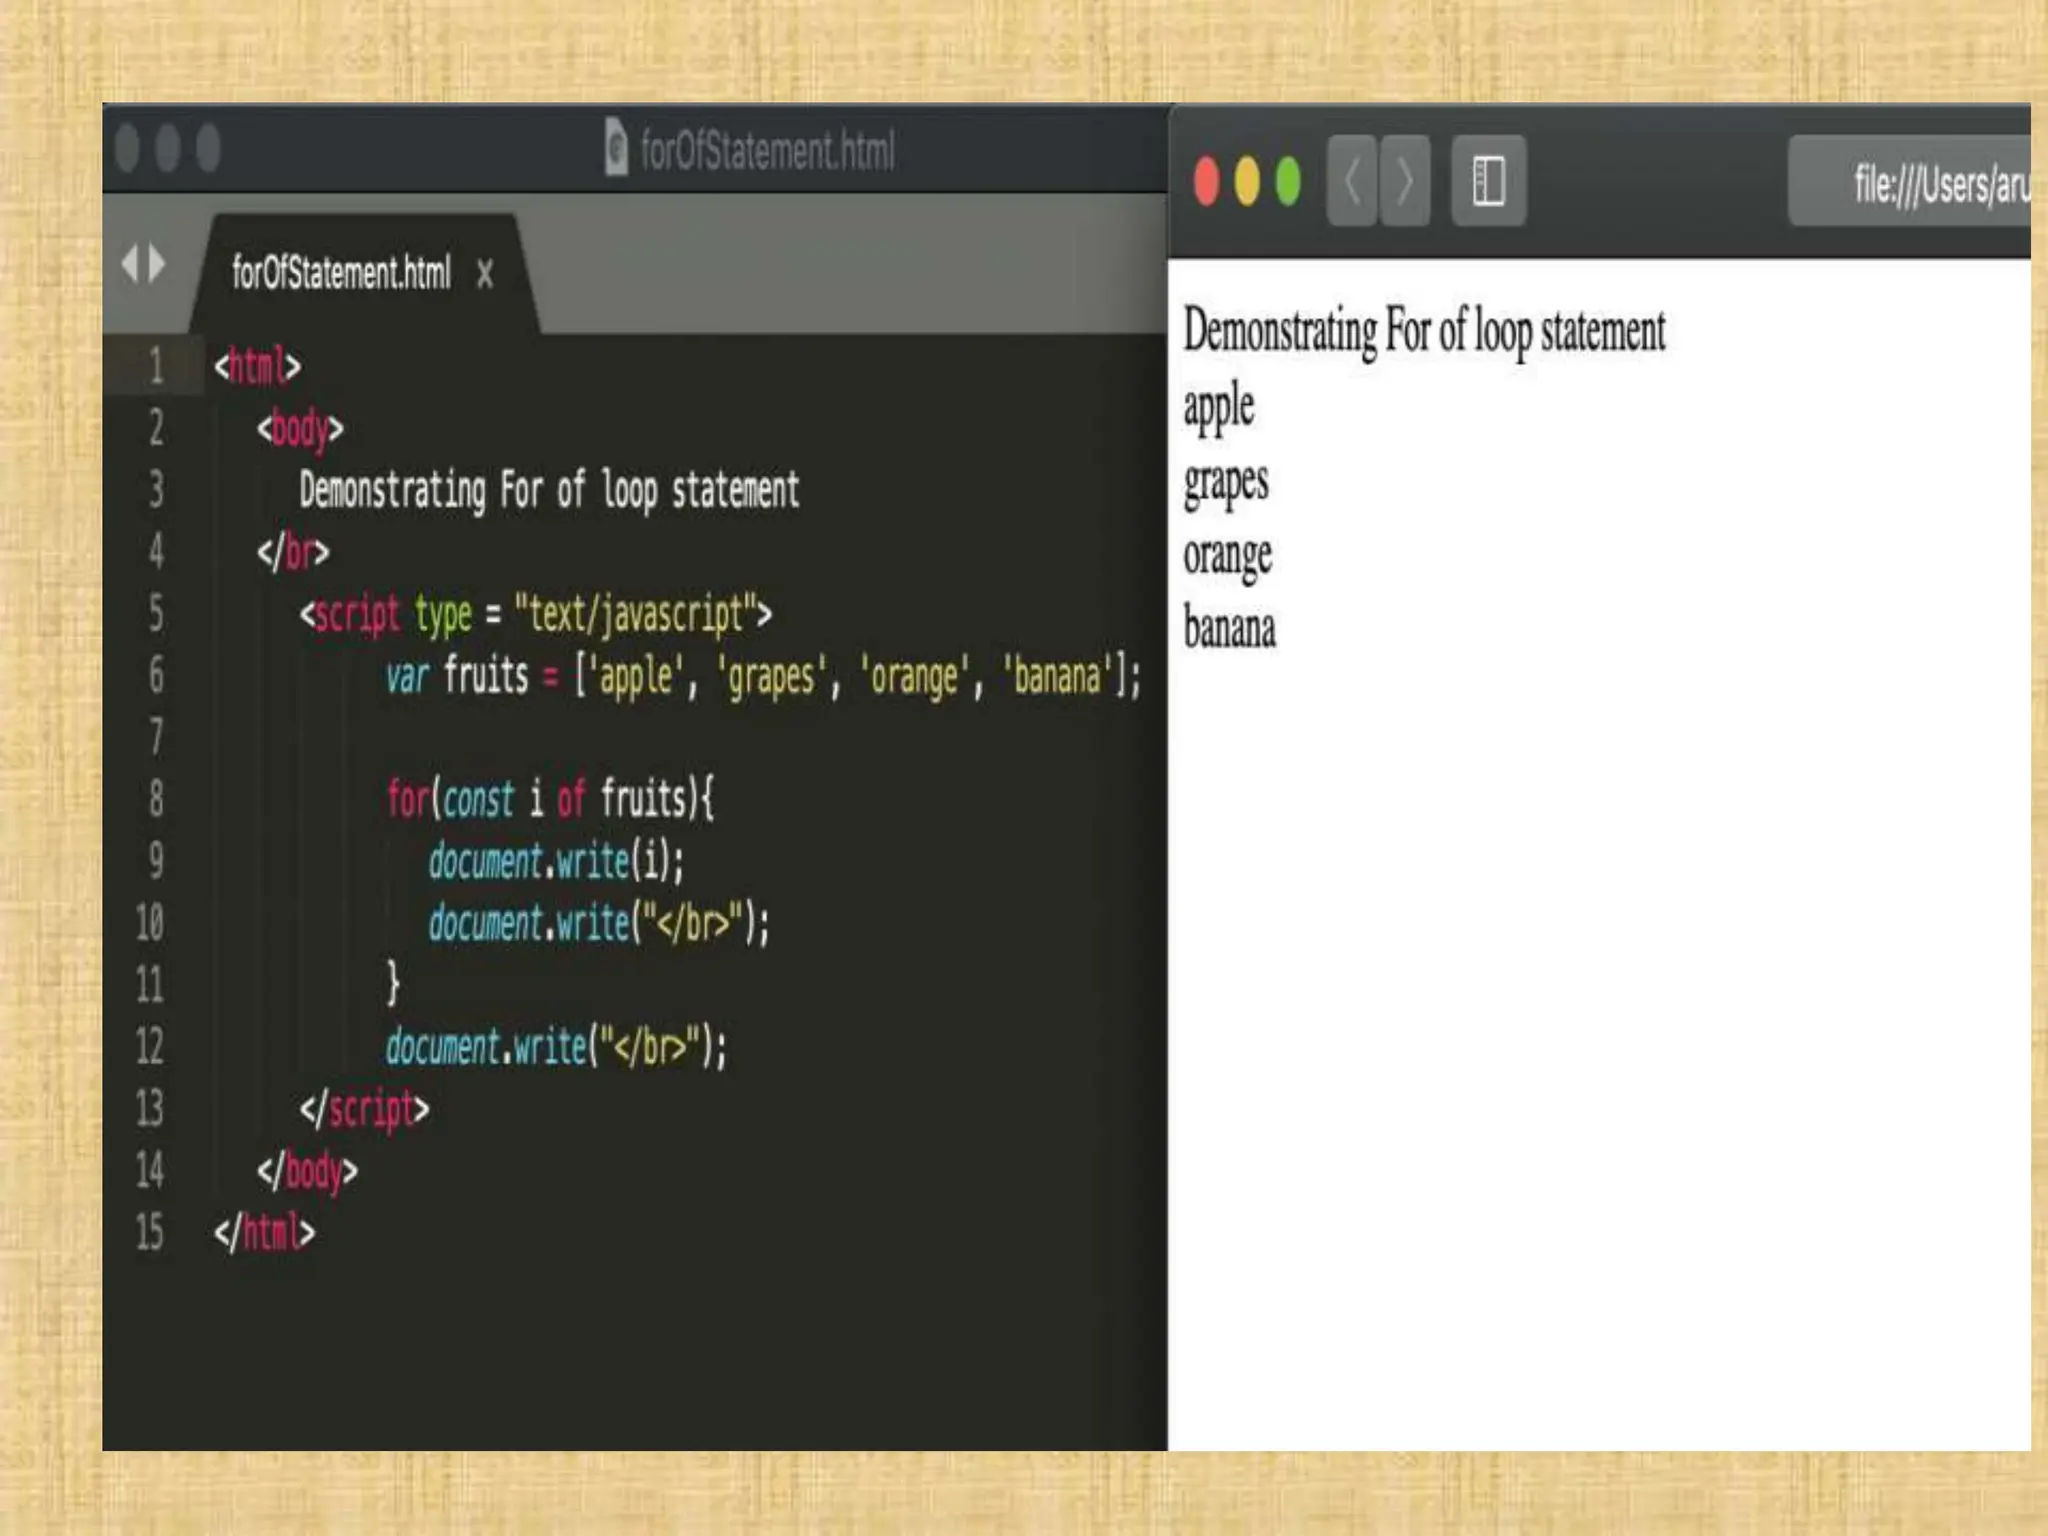This screenshot has height=1536, width=2048.
Task: Click the file icon in editor title bar
Action: pyautogui.click(x=617, y=148)
